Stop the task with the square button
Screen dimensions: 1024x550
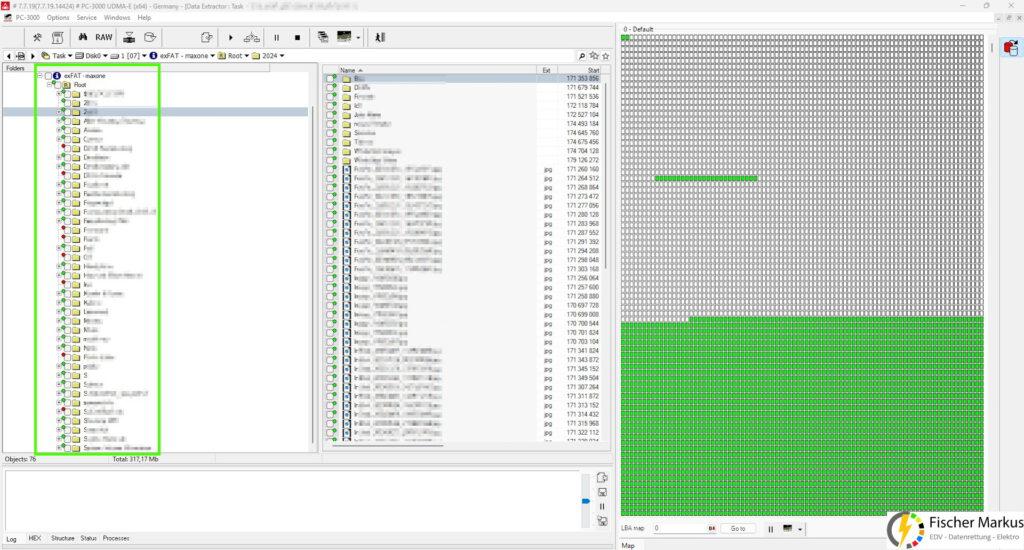tap(297, 37)
